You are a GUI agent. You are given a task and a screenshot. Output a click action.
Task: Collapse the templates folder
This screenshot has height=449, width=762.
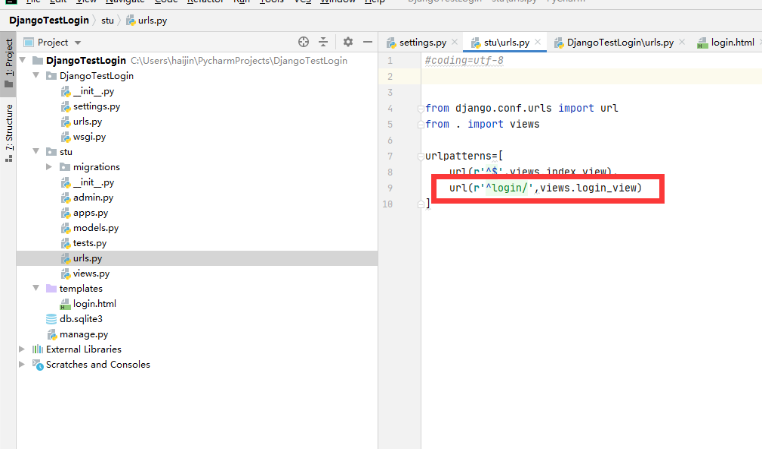coord(37,289)
